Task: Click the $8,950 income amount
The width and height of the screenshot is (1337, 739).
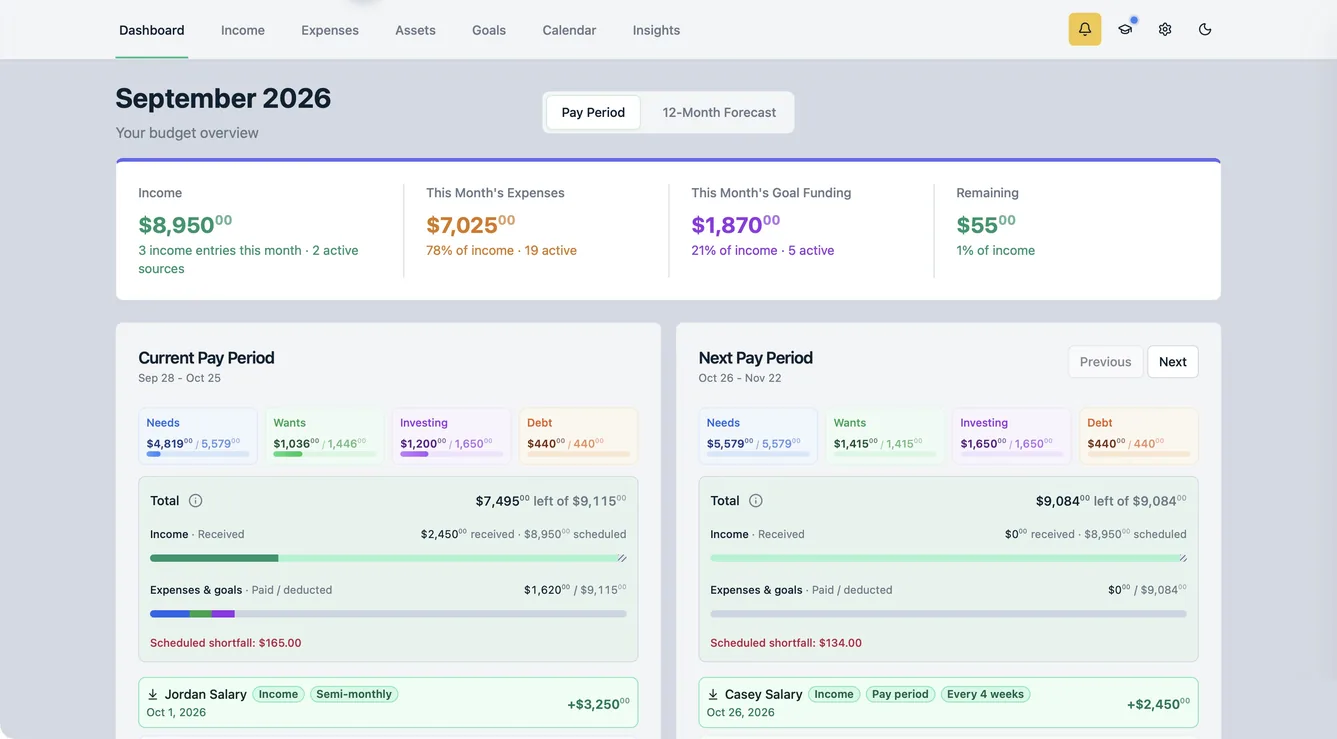Action: click(185, 224)
